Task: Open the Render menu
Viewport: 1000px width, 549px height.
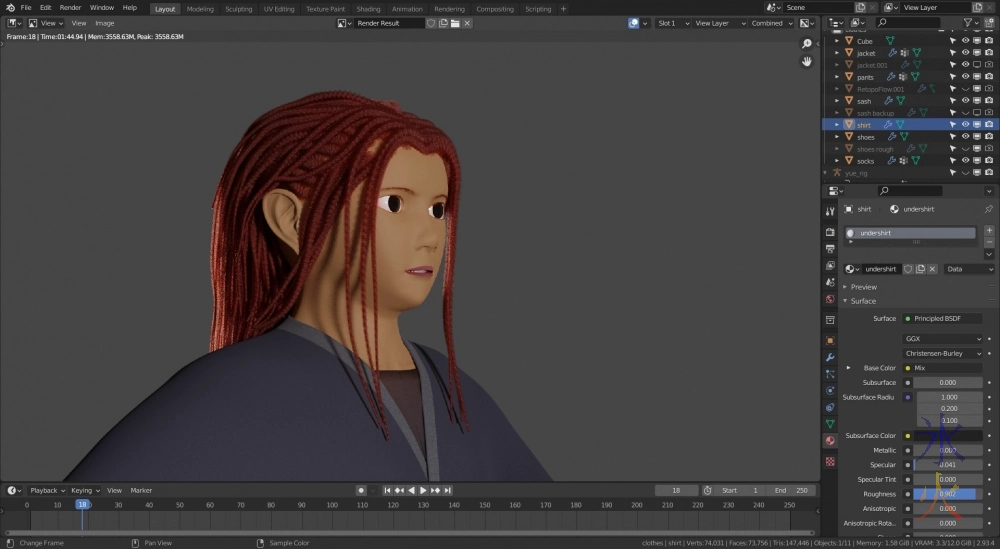Action: pos(70,8)
